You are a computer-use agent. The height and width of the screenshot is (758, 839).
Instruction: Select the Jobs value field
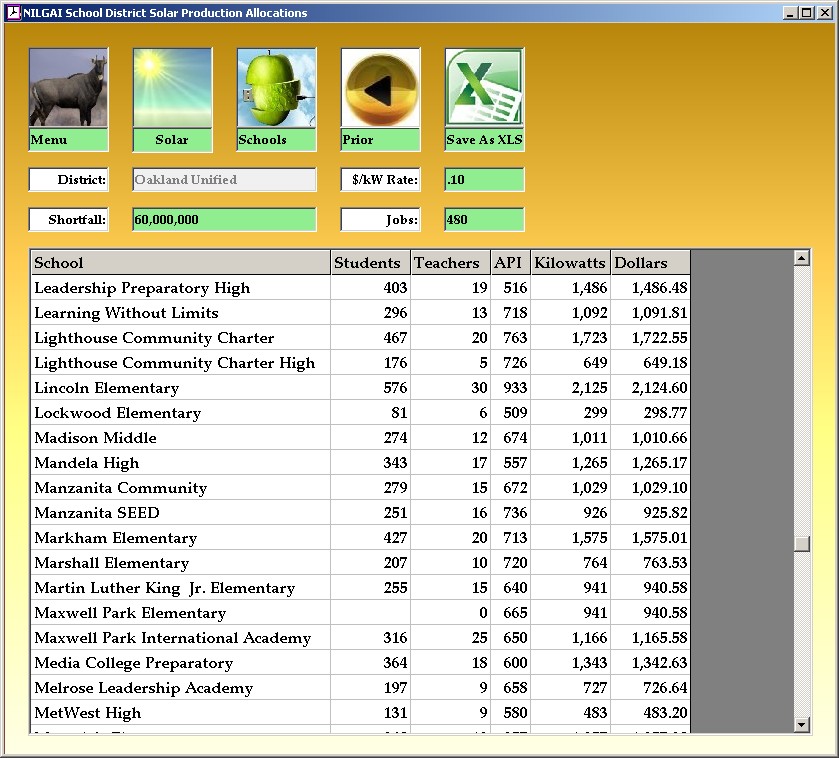[484, 220]
